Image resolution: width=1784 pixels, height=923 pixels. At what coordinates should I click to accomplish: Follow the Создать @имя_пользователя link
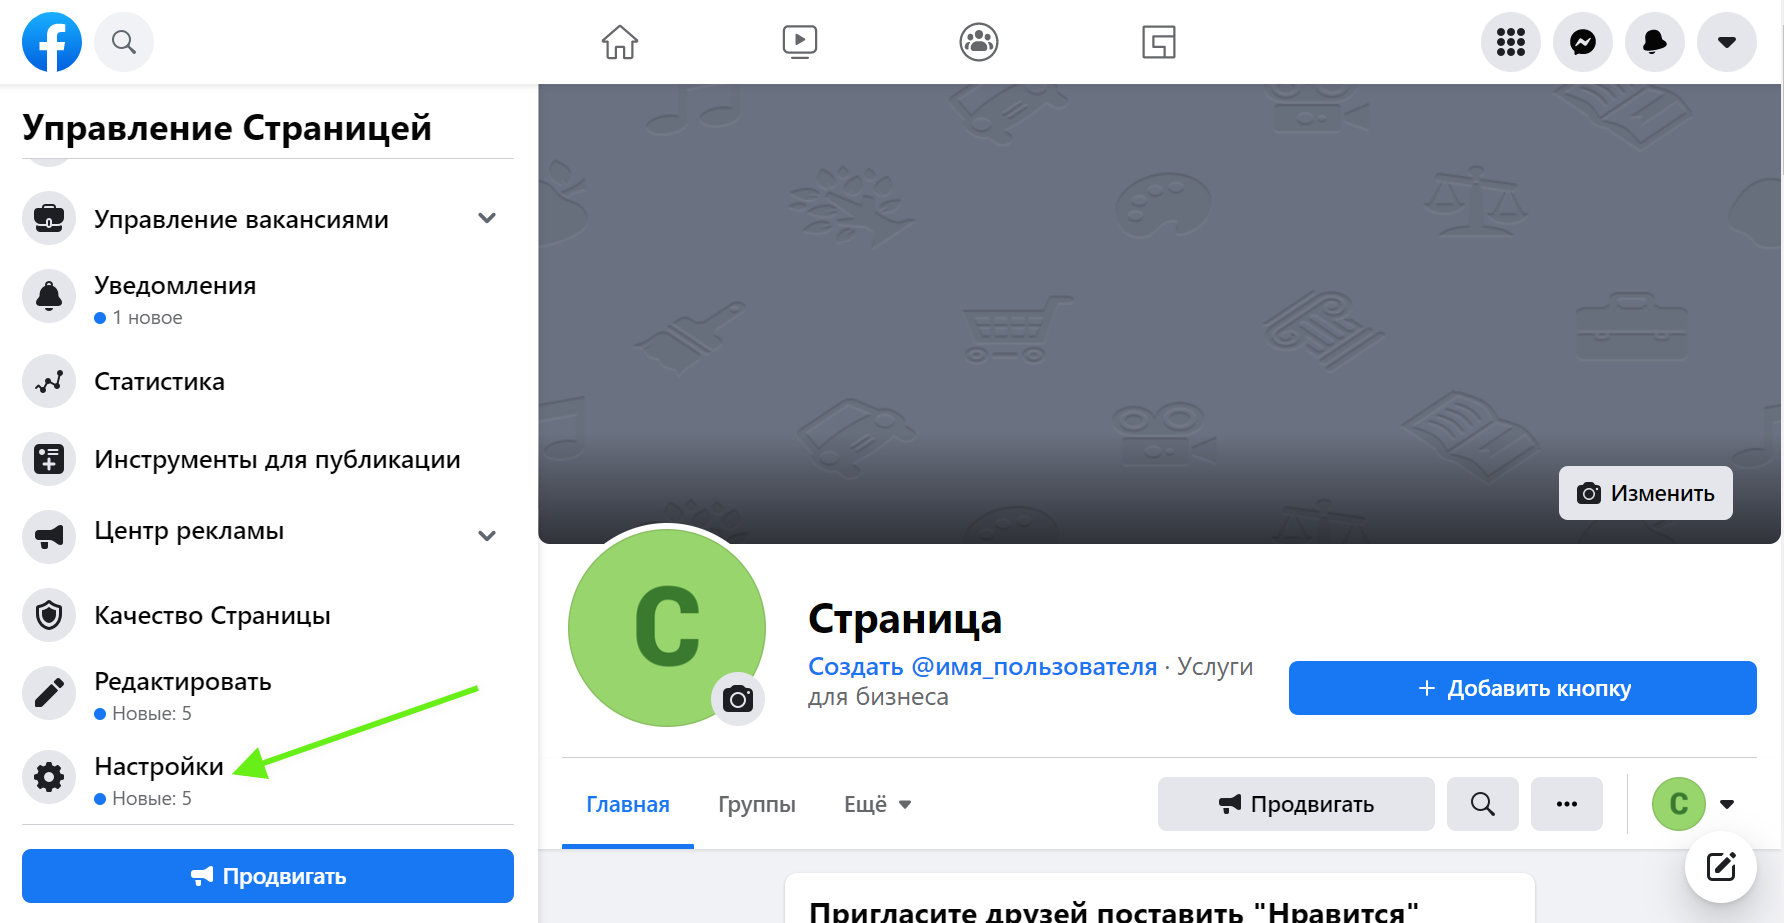(x=982, y=666)
